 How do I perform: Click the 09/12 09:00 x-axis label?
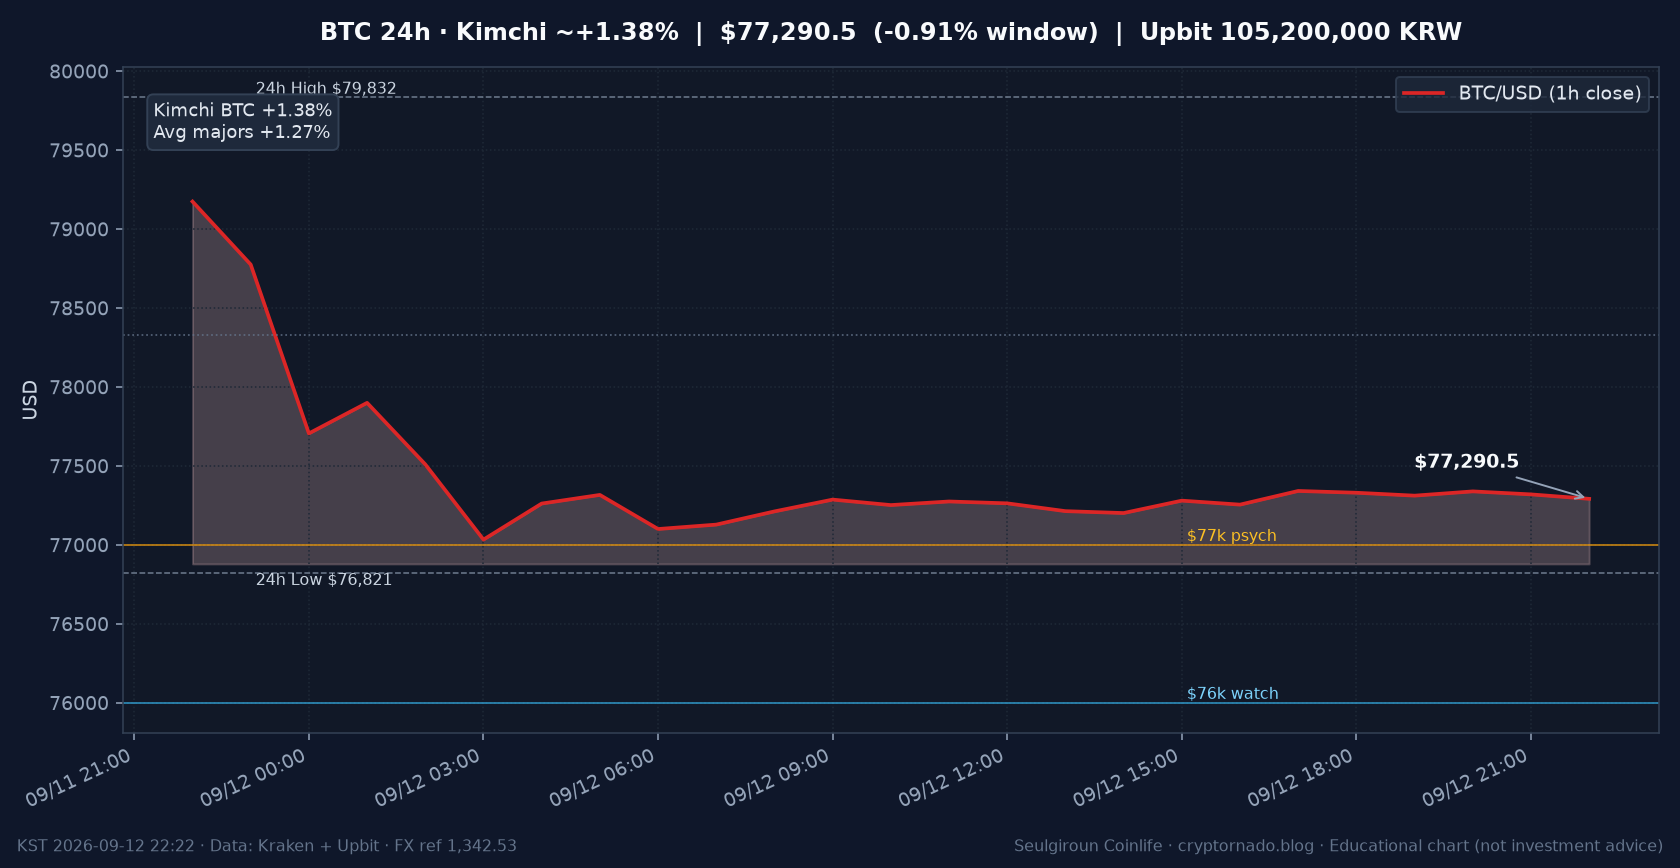[x=777, y=778]
